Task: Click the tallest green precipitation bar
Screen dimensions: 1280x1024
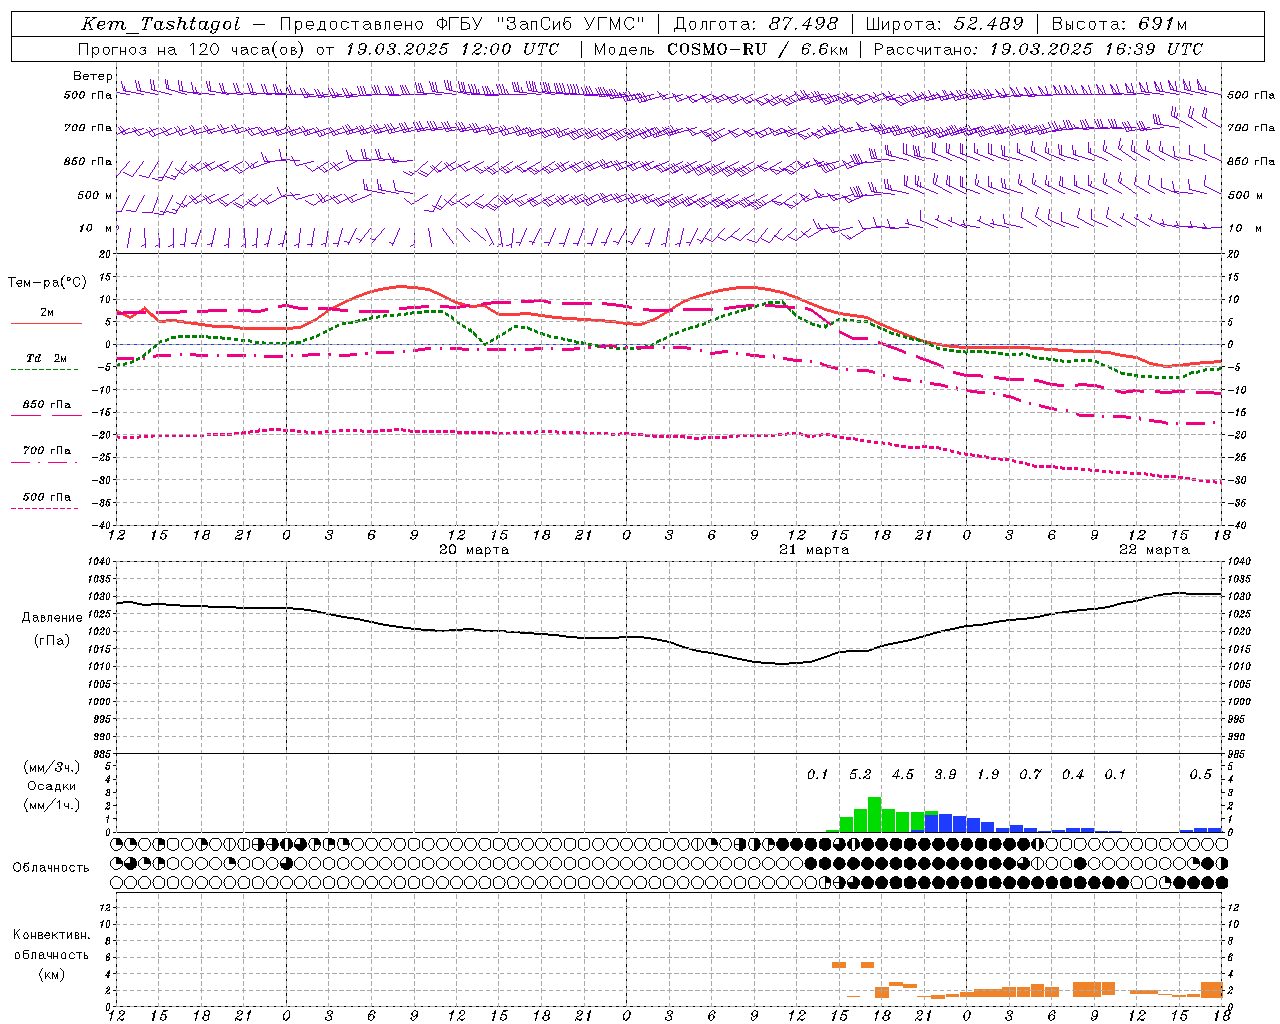Action: pyautogui.click(x=875, y=815)
